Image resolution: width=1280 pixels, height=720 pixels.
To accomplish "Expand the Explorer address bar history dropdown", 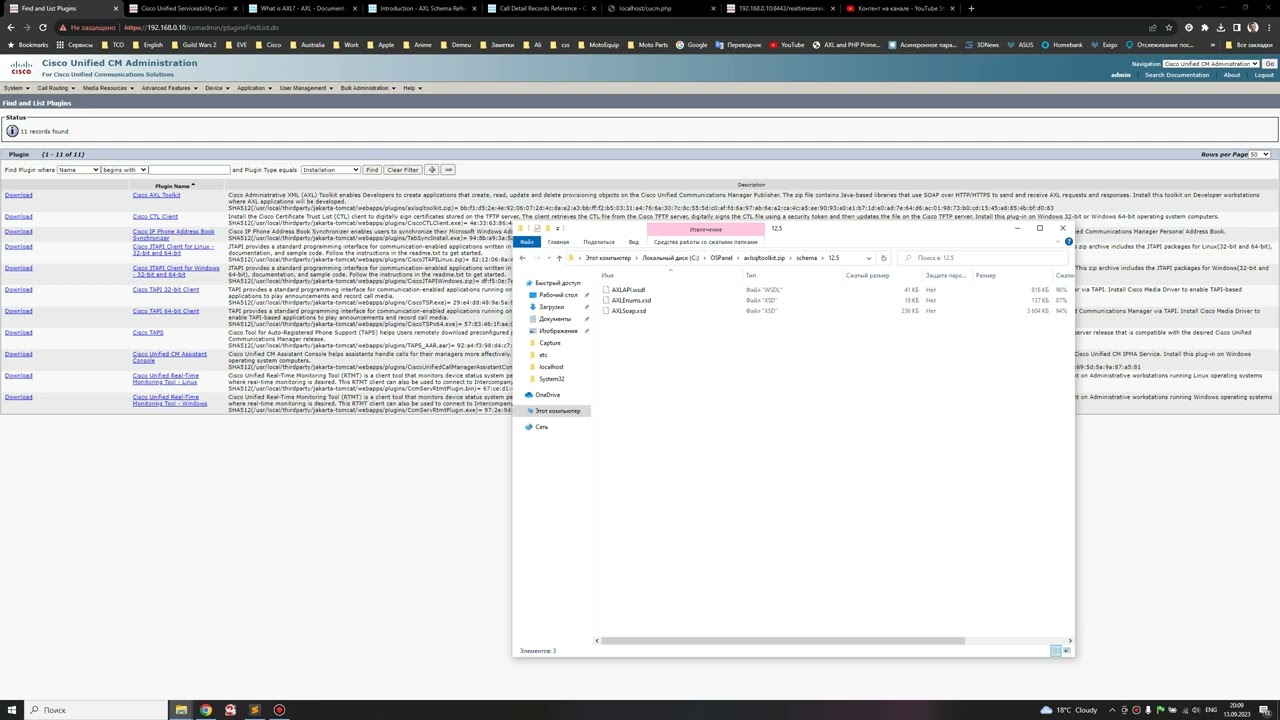I will (x=869, y=258).
